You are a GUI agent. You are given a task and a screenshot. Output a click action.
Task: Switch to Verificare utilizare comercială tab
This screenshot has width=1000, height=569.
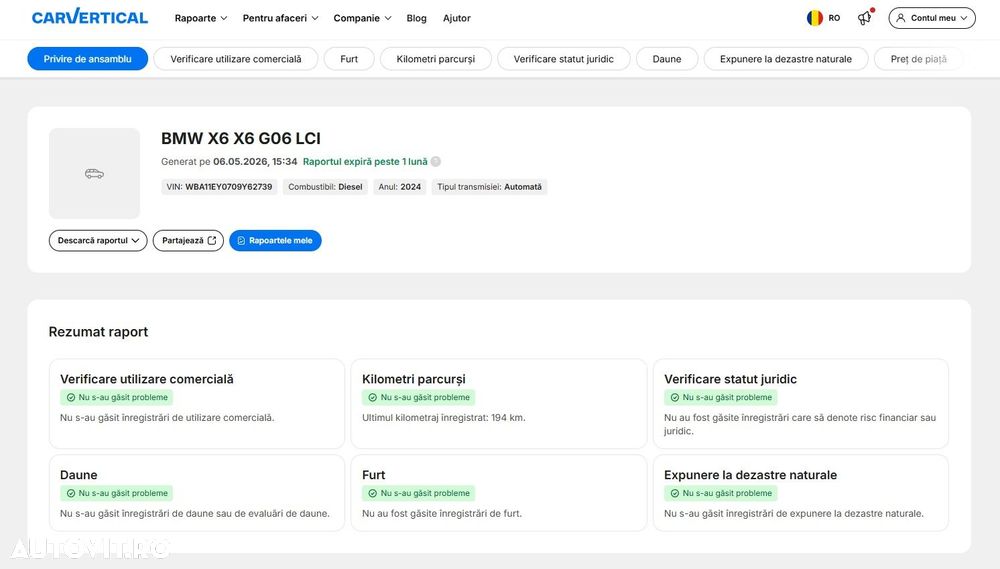pos(236,59)
